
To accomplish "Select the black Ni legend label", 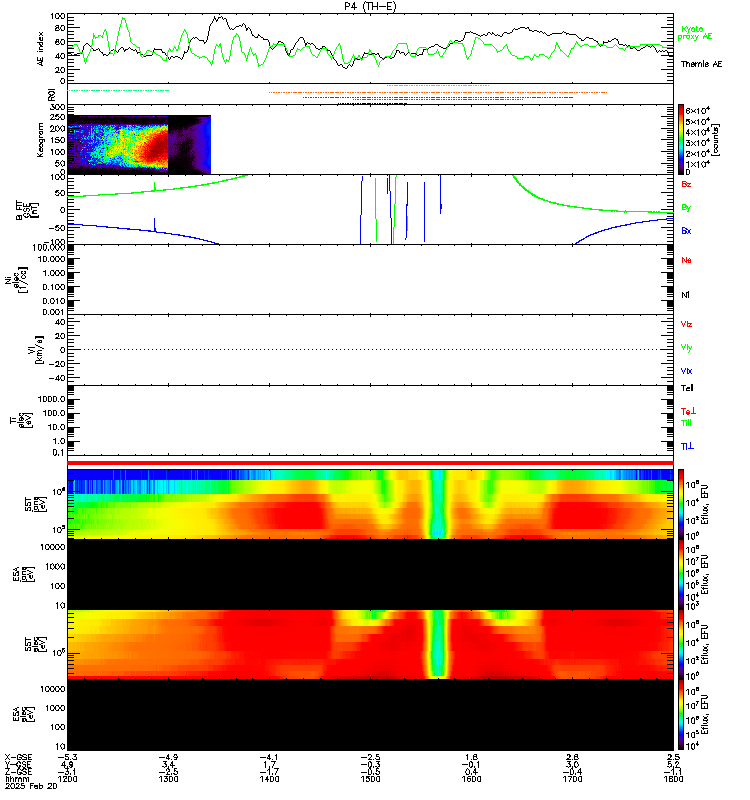I will pyautogui.click(x=685, y=295).
